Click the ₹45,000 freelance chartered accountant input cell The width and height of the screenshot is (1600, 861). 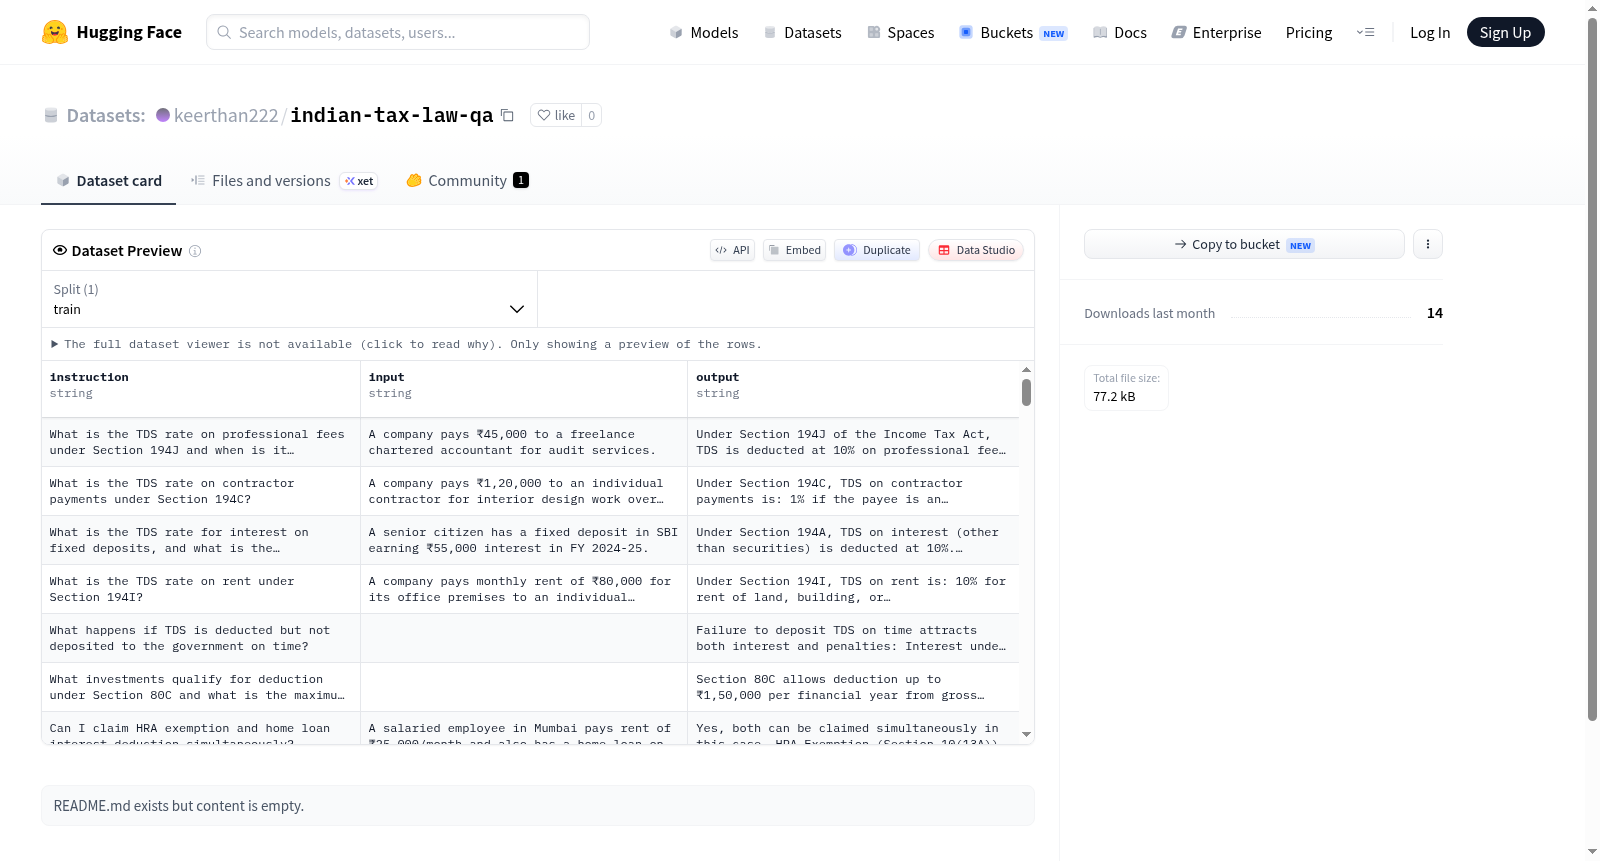tap(524, 442)
